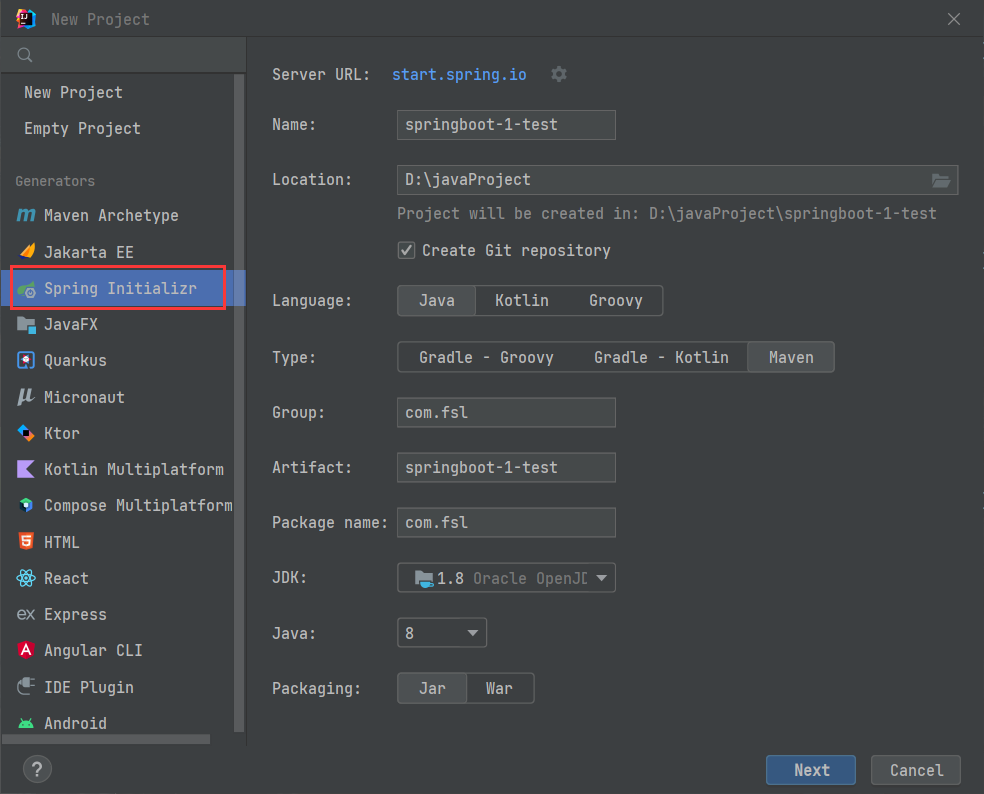Click the search magnifier icon
984x794 pixels.
pos(24,55)
